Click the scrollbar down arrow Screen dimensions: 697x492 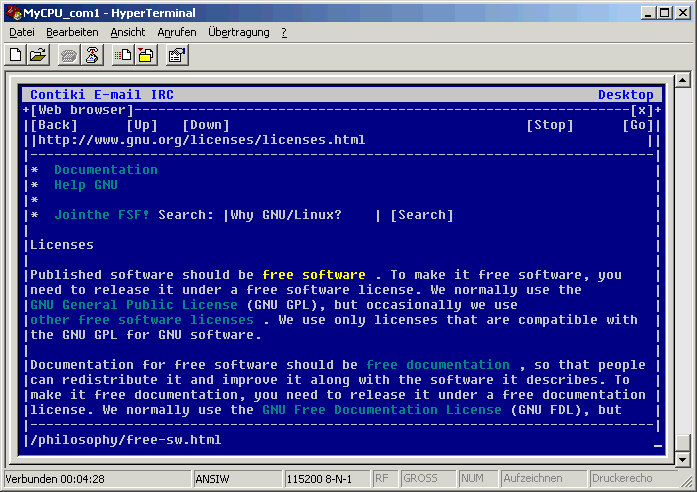pyautogui.click(x=683, y=459)
